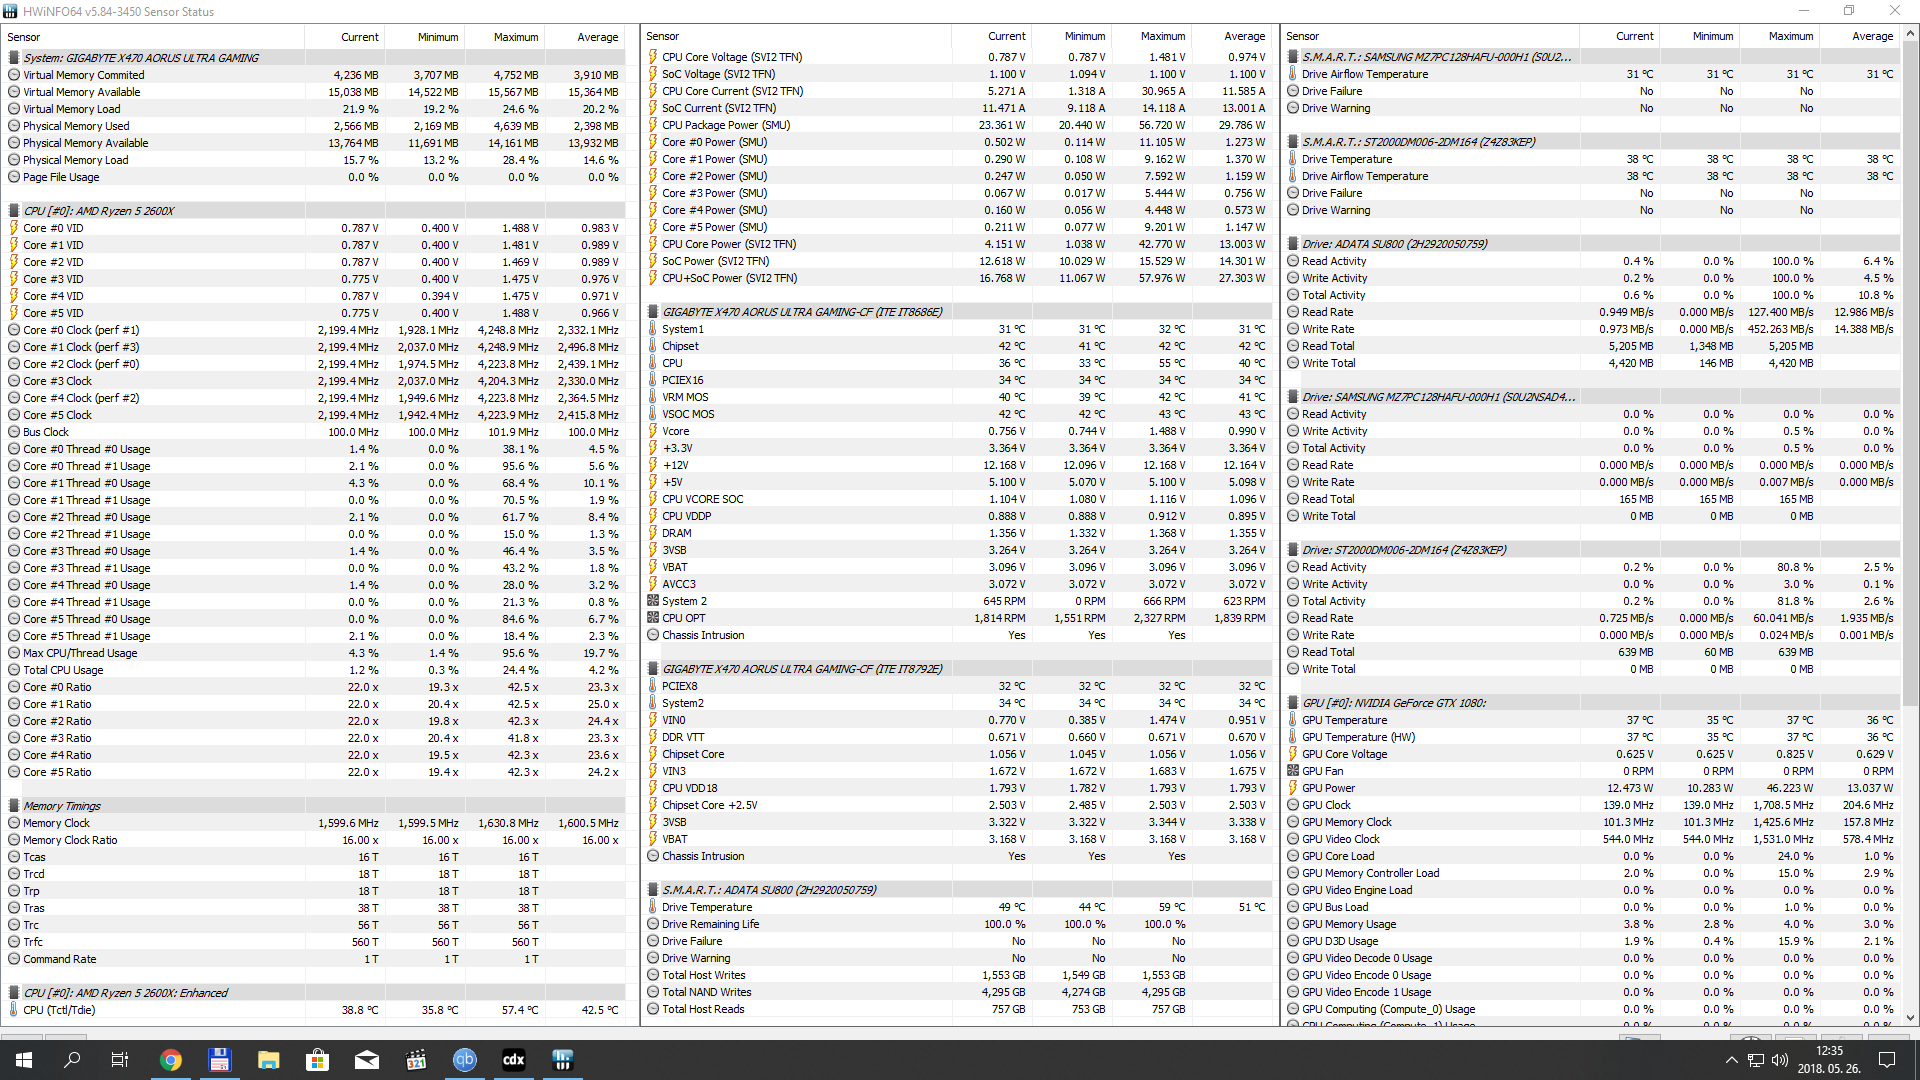Click the scroll down arrow of right scrollbar
The width and height of the screenshot is (1920, 1080).
tap(1910, 1018)
